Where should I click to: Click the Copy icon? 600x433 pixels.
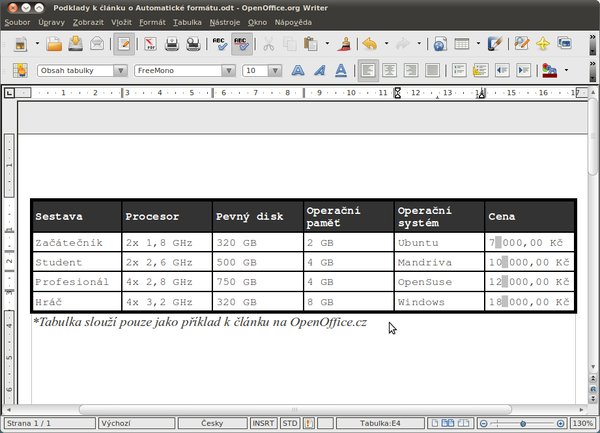click(290, 44)
